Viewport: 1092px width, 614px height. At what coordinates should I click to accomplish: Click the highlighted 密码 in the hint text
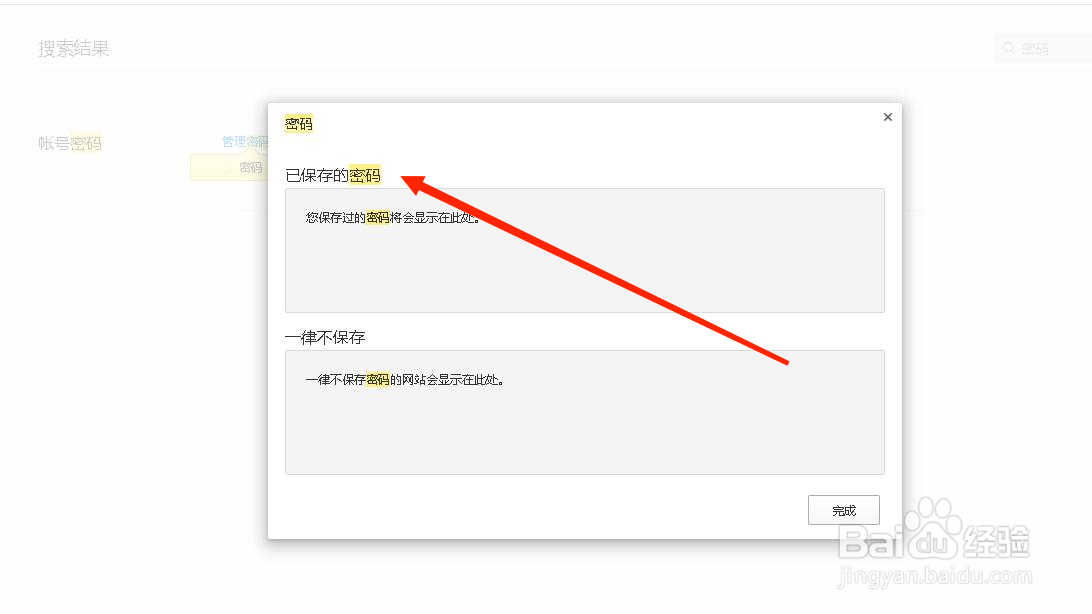(377, 218)
